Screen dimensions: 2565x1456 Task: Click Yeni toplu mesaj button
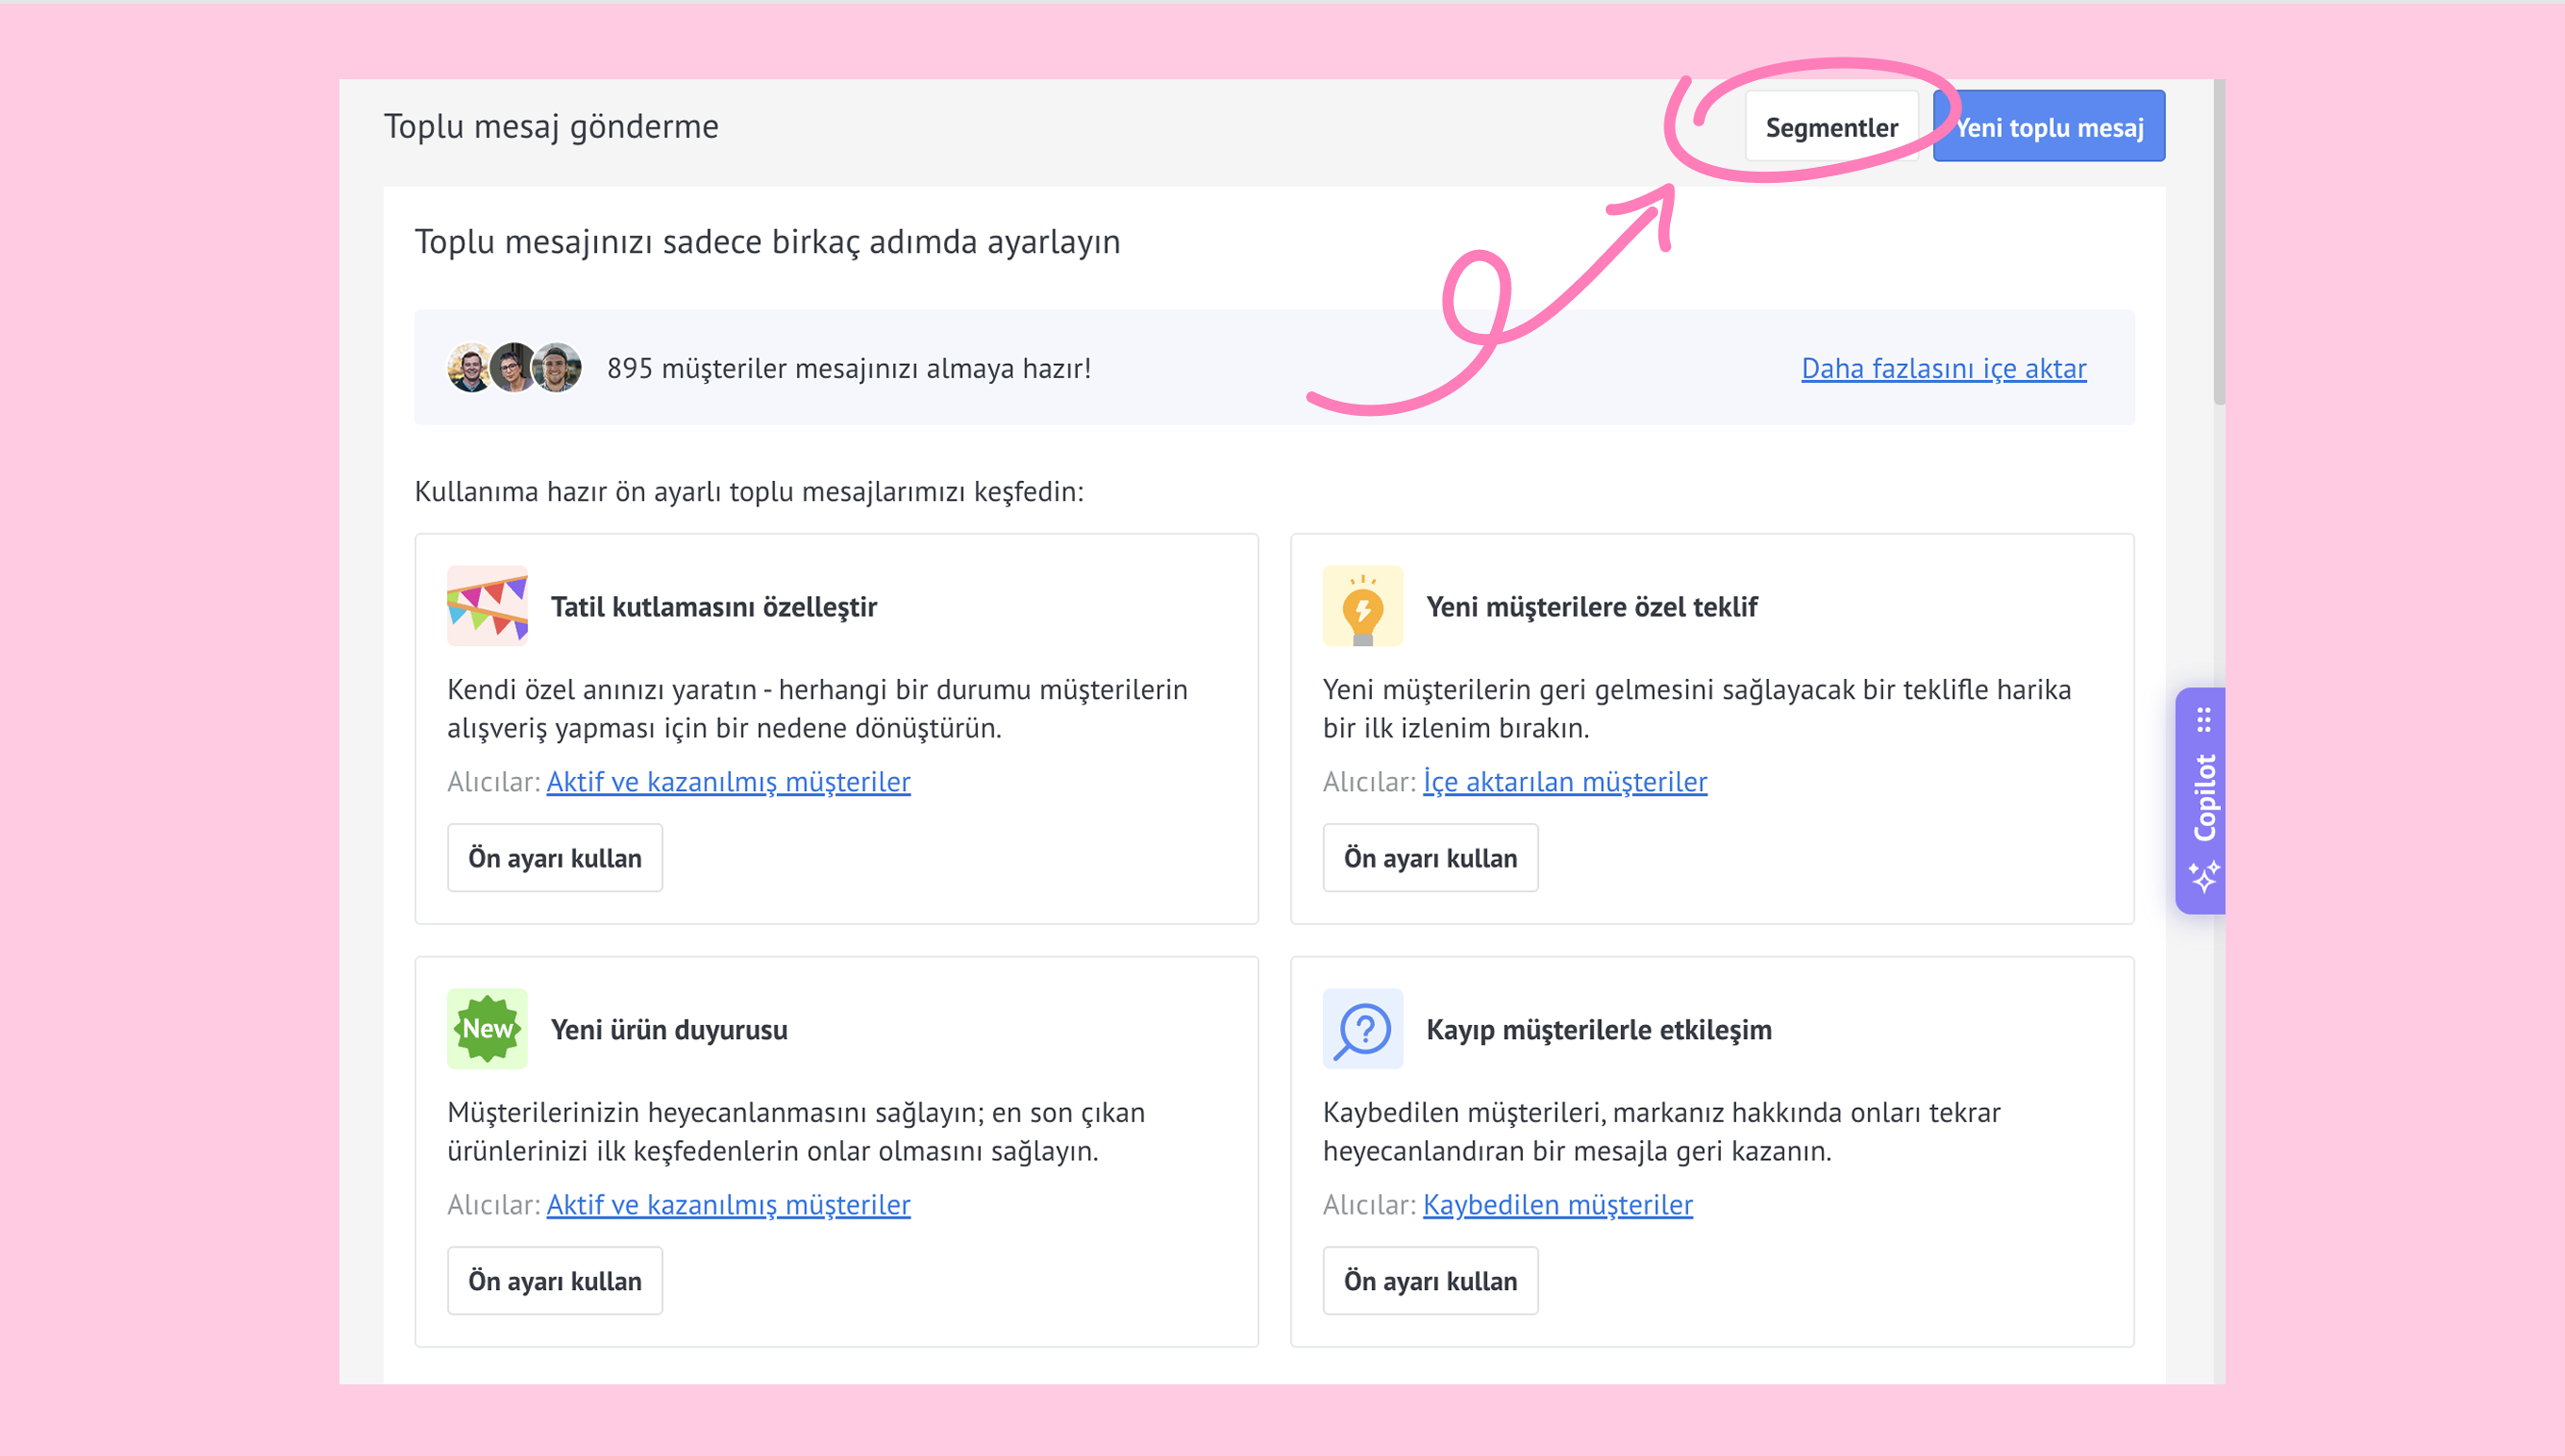coord(2049,127)
